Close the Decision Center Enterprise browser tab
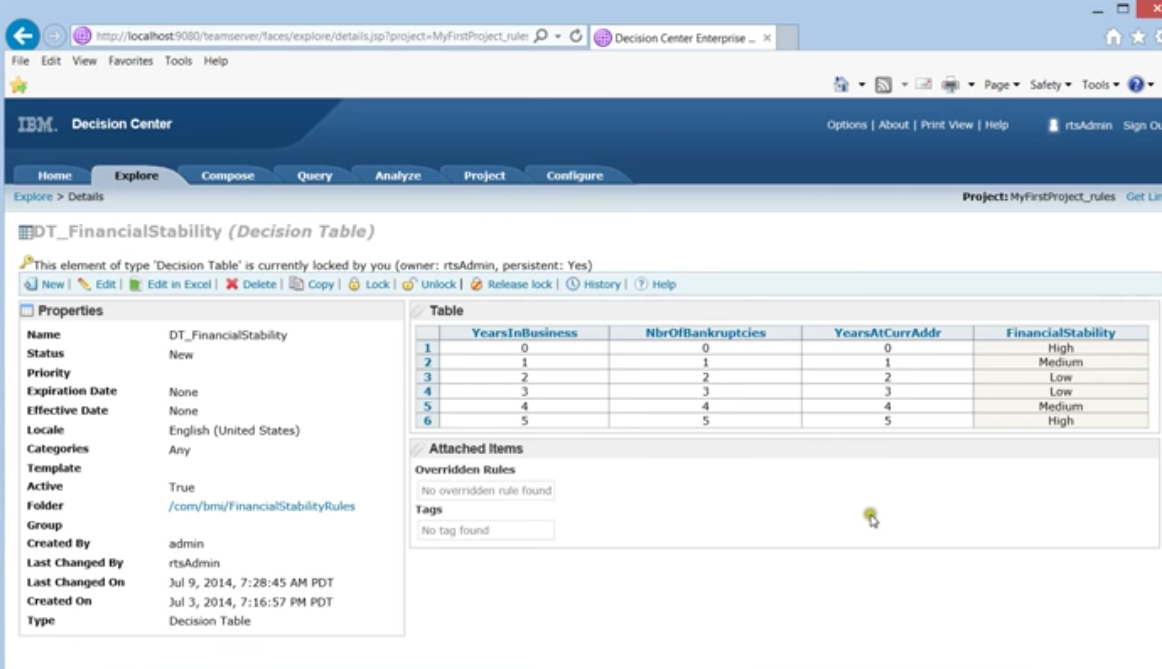The image size is (1162, 669). tap(766, 38)
